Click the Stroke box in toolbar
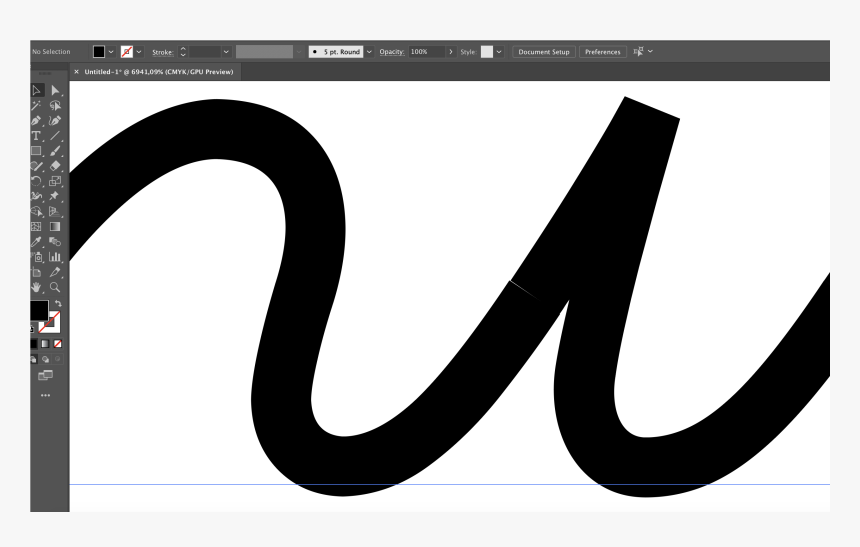Viewport: 860px width, 547px height. [50, 323]
